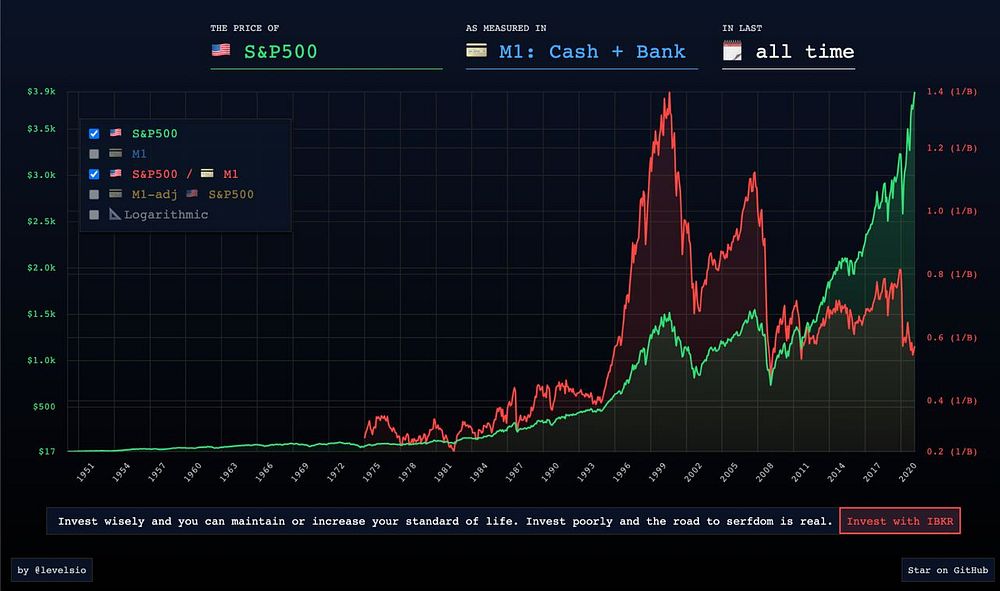The image size is (1000, 591).
Task: Open the 'M1: Cash + Bank' measure dropdown
Action: pos(582,52)
